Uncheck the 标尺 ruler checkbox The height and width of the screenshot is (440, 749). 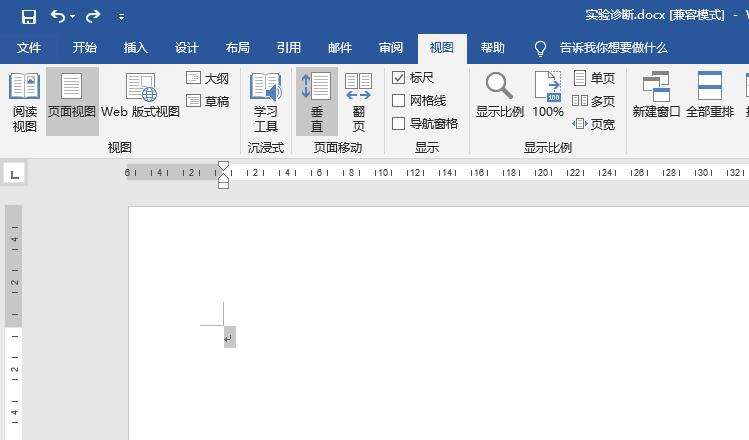pos(398,77)
